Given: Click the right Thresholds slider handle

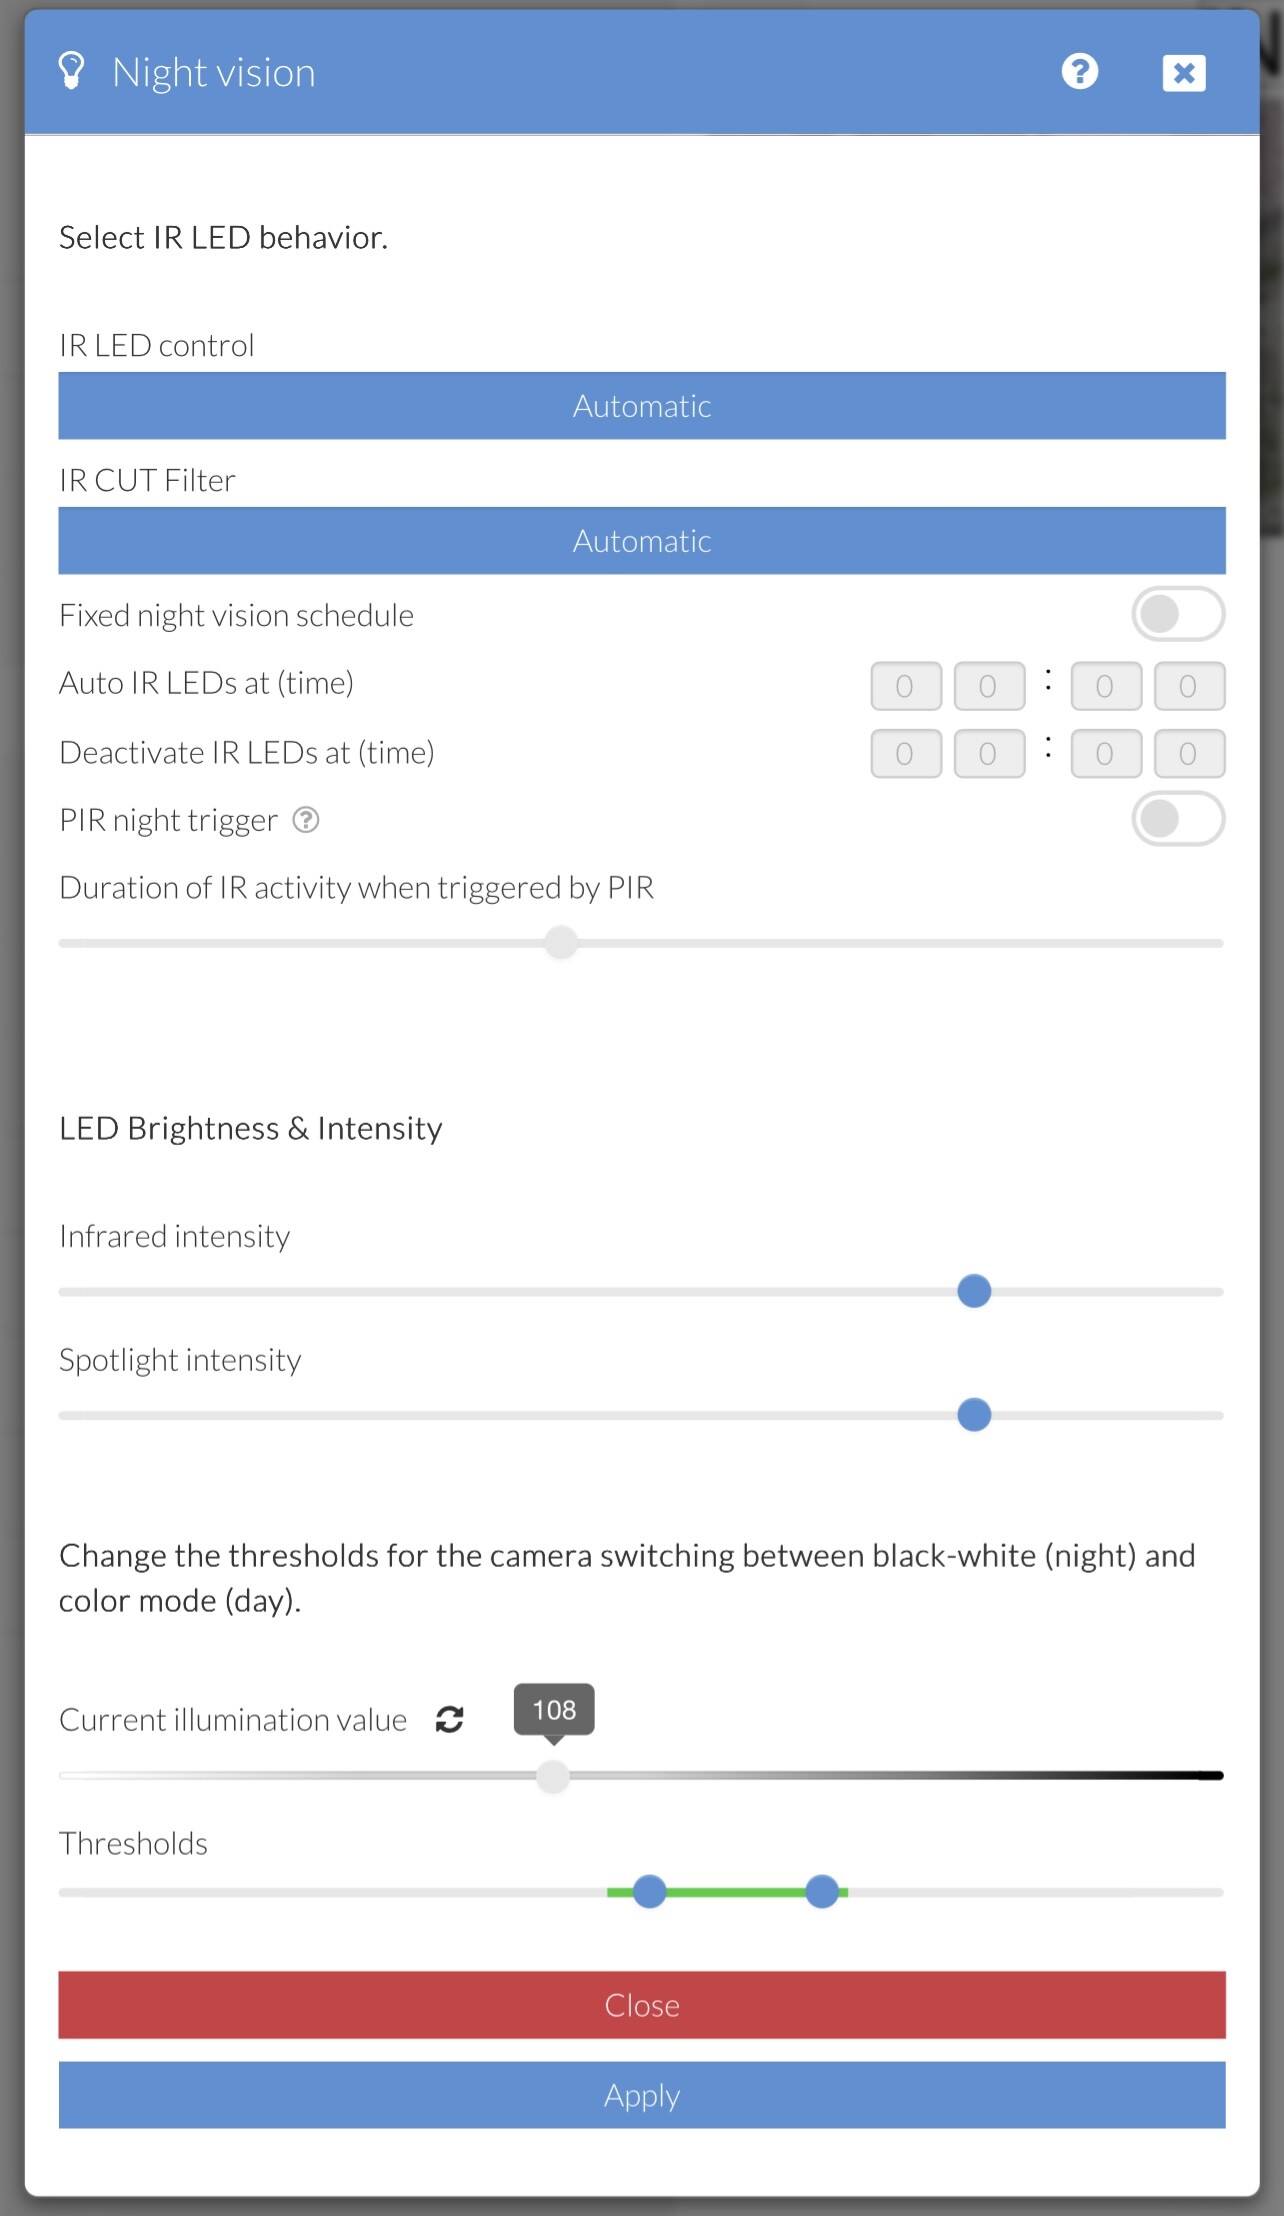Looking at the screenshot, I should click(822, 1891).
